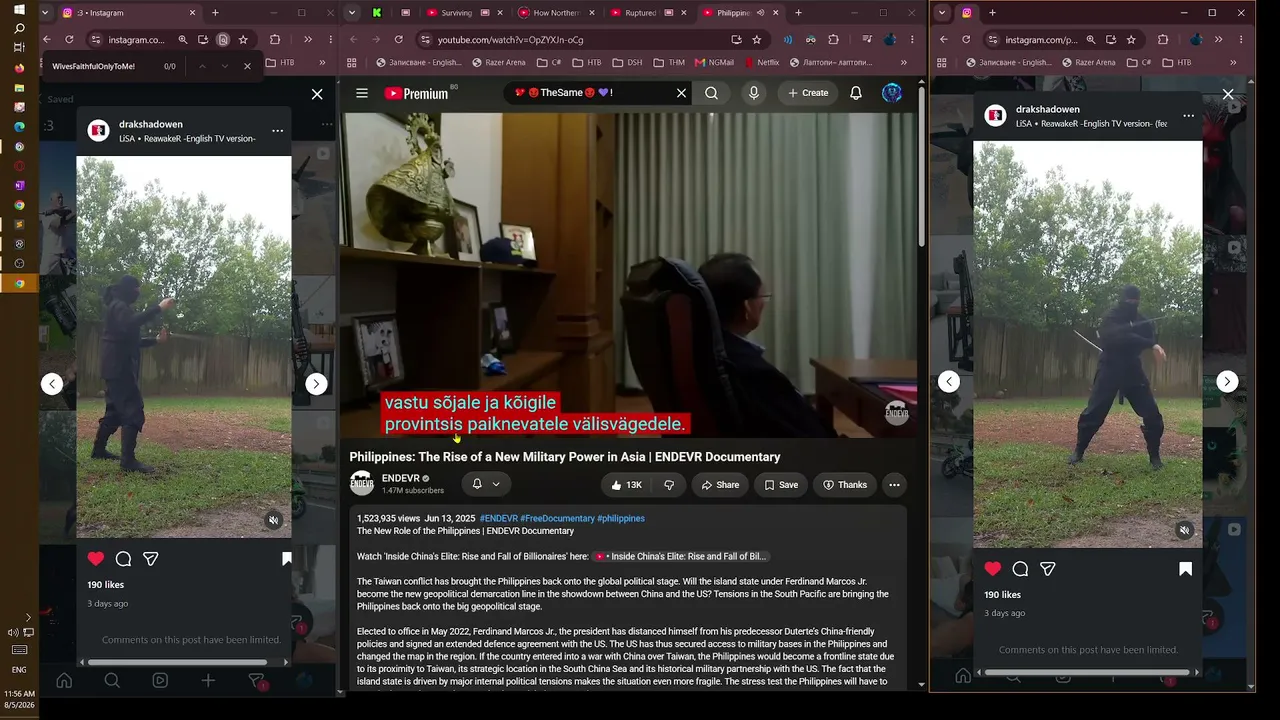Go to next post in left Instagram viewer
Image resolution: width=1280 pixels, height=720 pixels.
pyautogui.click(x=316, y=384)
